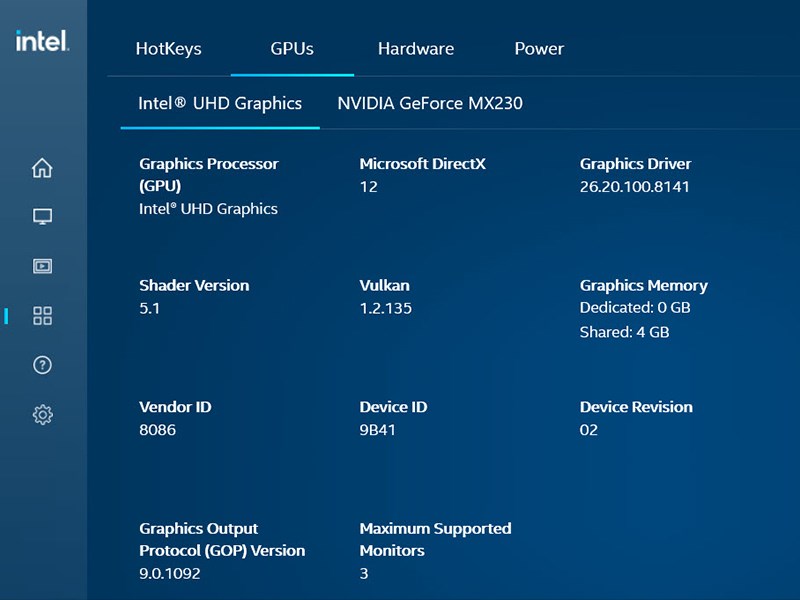Select the Home icon in the sidebar
Screen dimensions: 800x600
[42, 168]
